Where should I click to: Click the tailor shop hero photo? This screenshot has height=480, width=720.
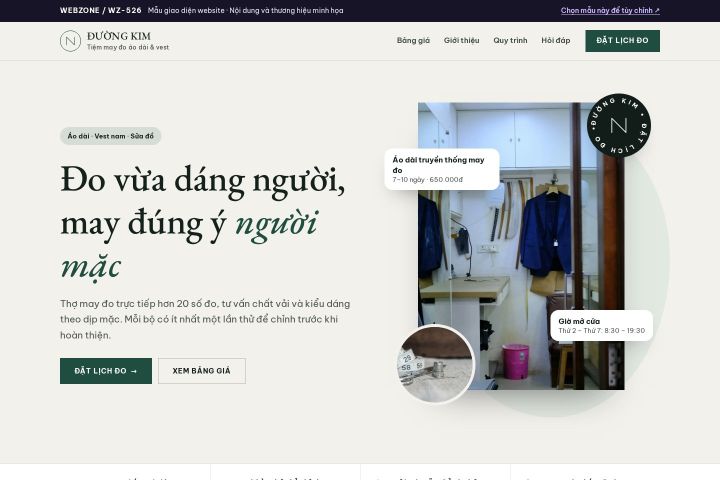tap(521, 246)
